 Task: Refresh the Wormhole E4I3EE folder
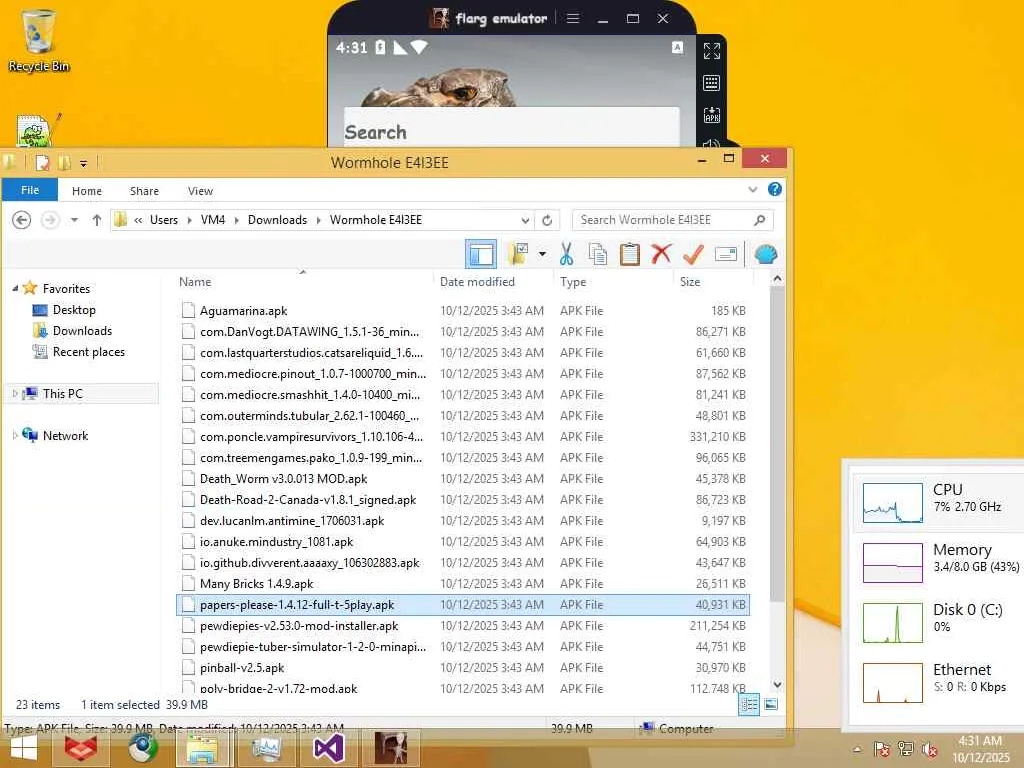coord(547,220)
